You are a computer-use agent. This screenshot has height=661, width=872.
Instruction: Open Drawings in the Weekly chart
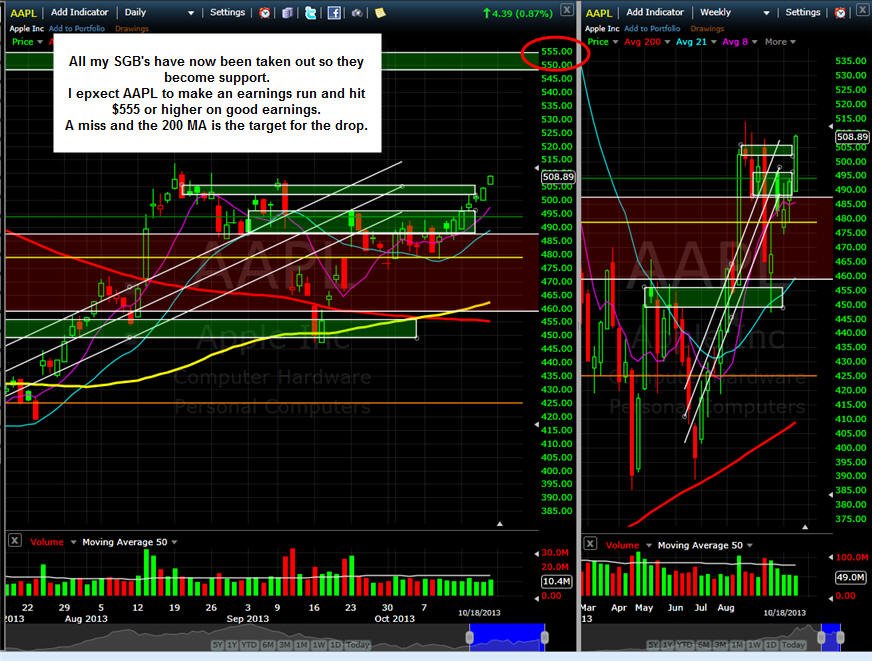(707, 28)
